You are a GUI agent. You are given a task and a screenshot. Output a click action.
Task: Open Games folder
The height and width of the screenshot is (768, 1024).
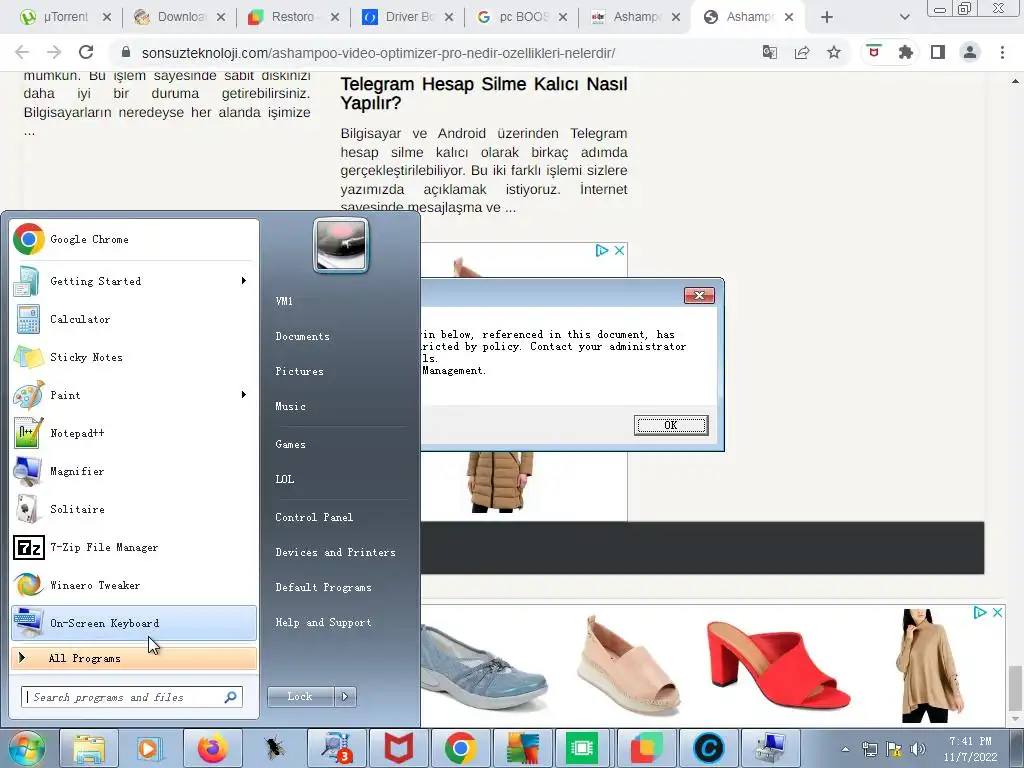(291, 444)
